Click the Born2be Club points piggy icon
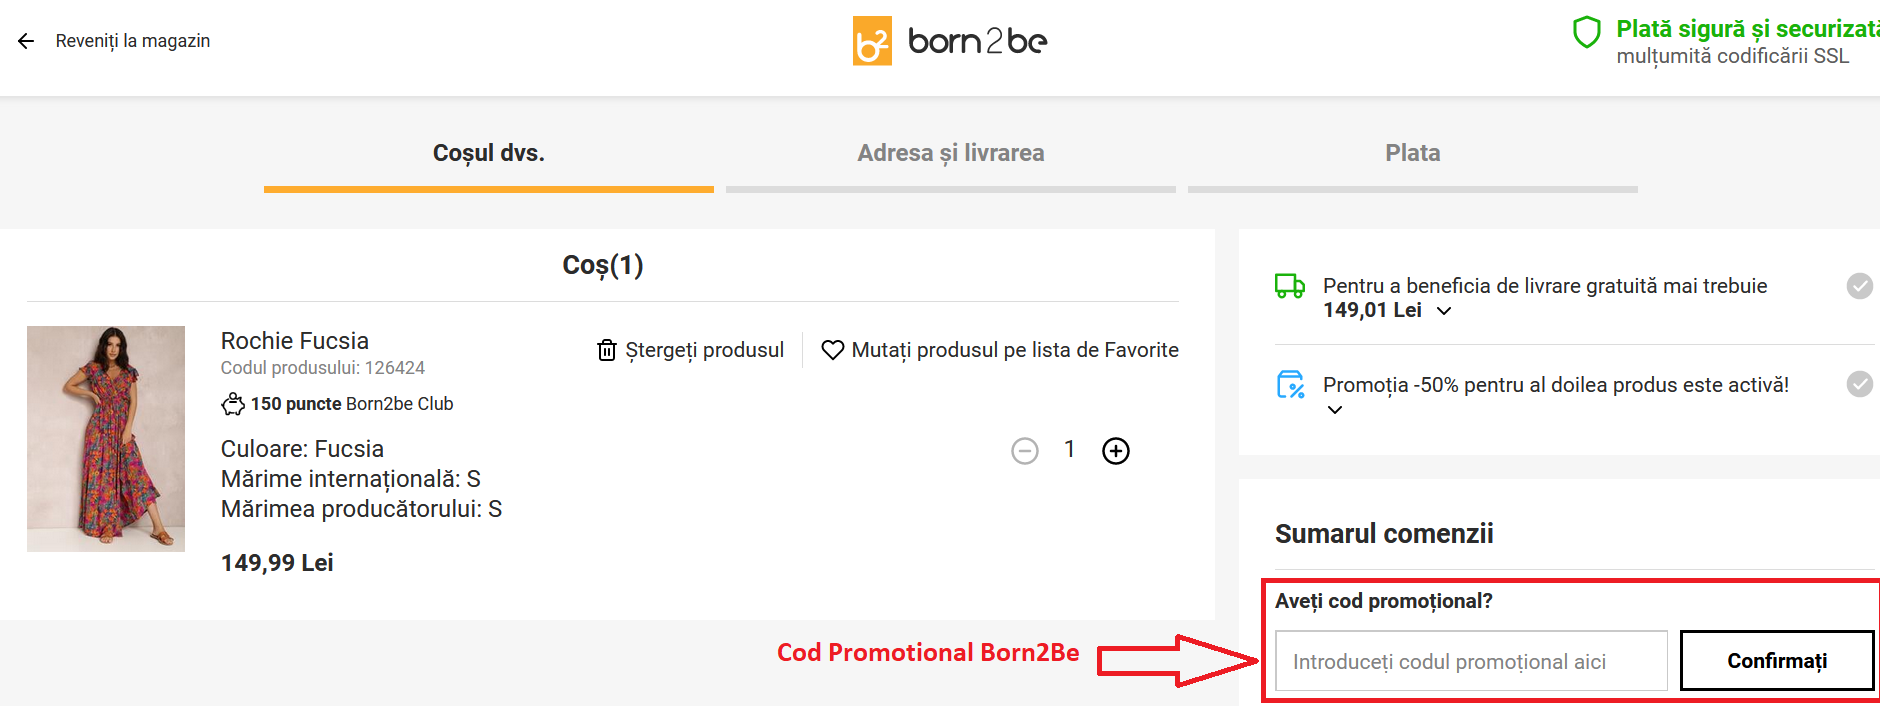The width and height of the screenshot is (1880, 706). pos(233,404)
